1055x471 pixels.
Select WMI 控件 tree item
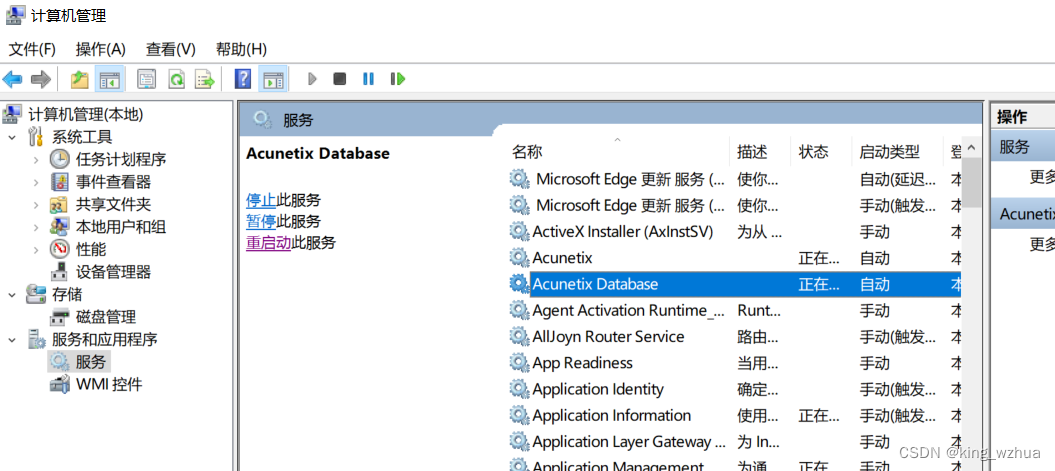coord(109,384)
